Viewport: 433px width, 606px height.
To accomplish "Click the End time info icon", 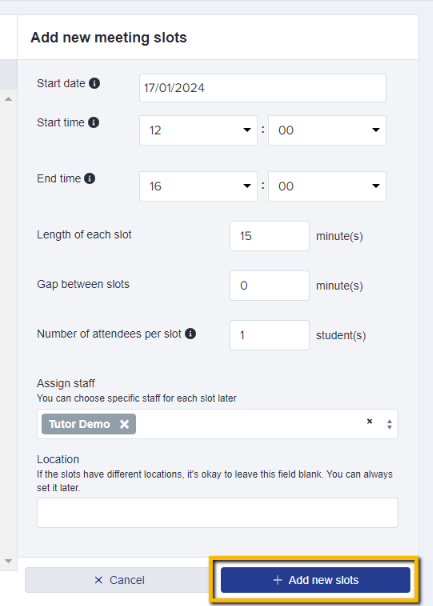I will [x=90, y=179].
